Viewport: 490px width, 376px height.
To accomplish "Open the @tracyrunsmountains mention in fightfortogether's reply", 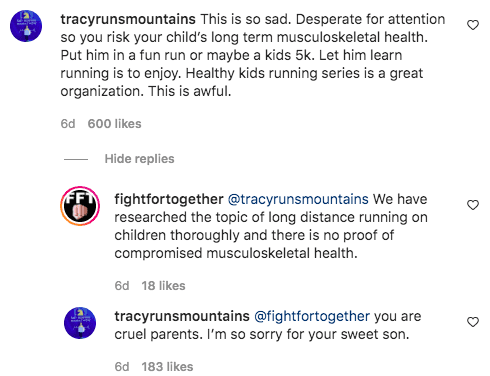I will (298, 199).
